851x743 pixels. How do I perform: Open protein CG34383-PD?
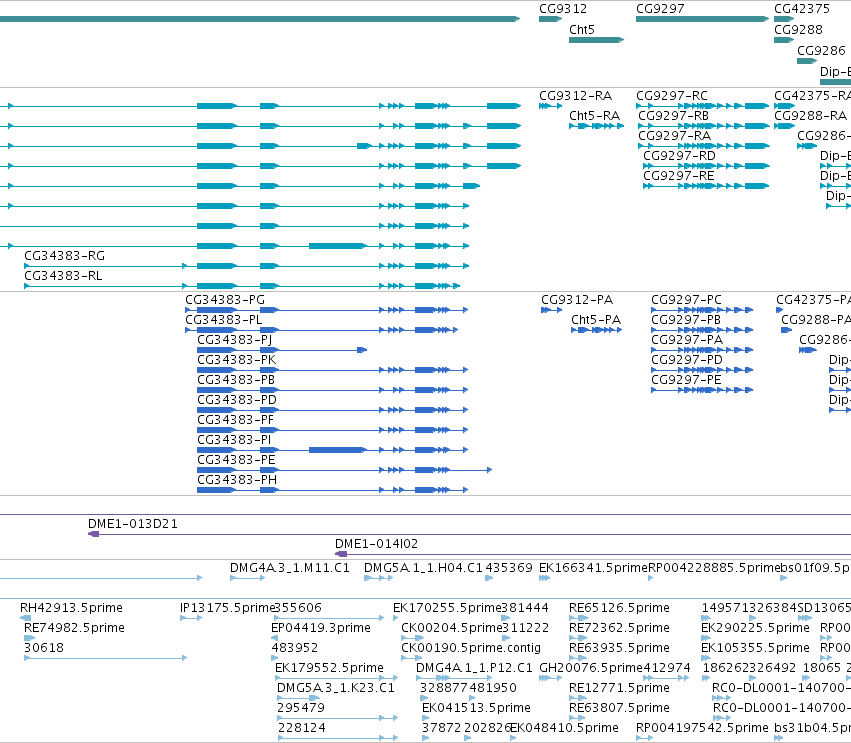click(x=332, y=410)
